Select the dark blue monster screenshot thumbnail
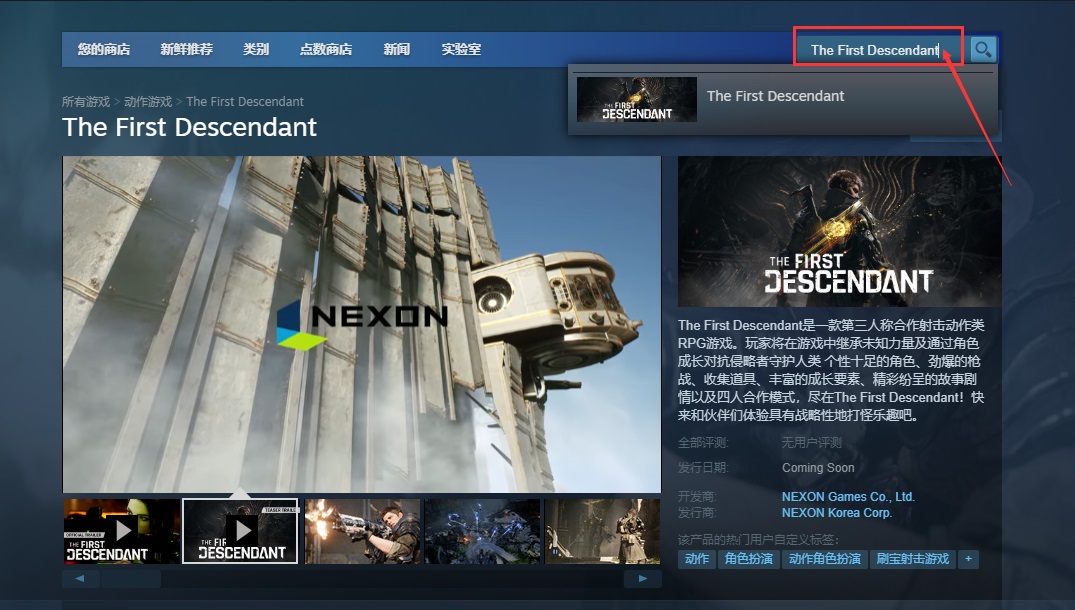1075x610 pixels. (x=482, y=531)
